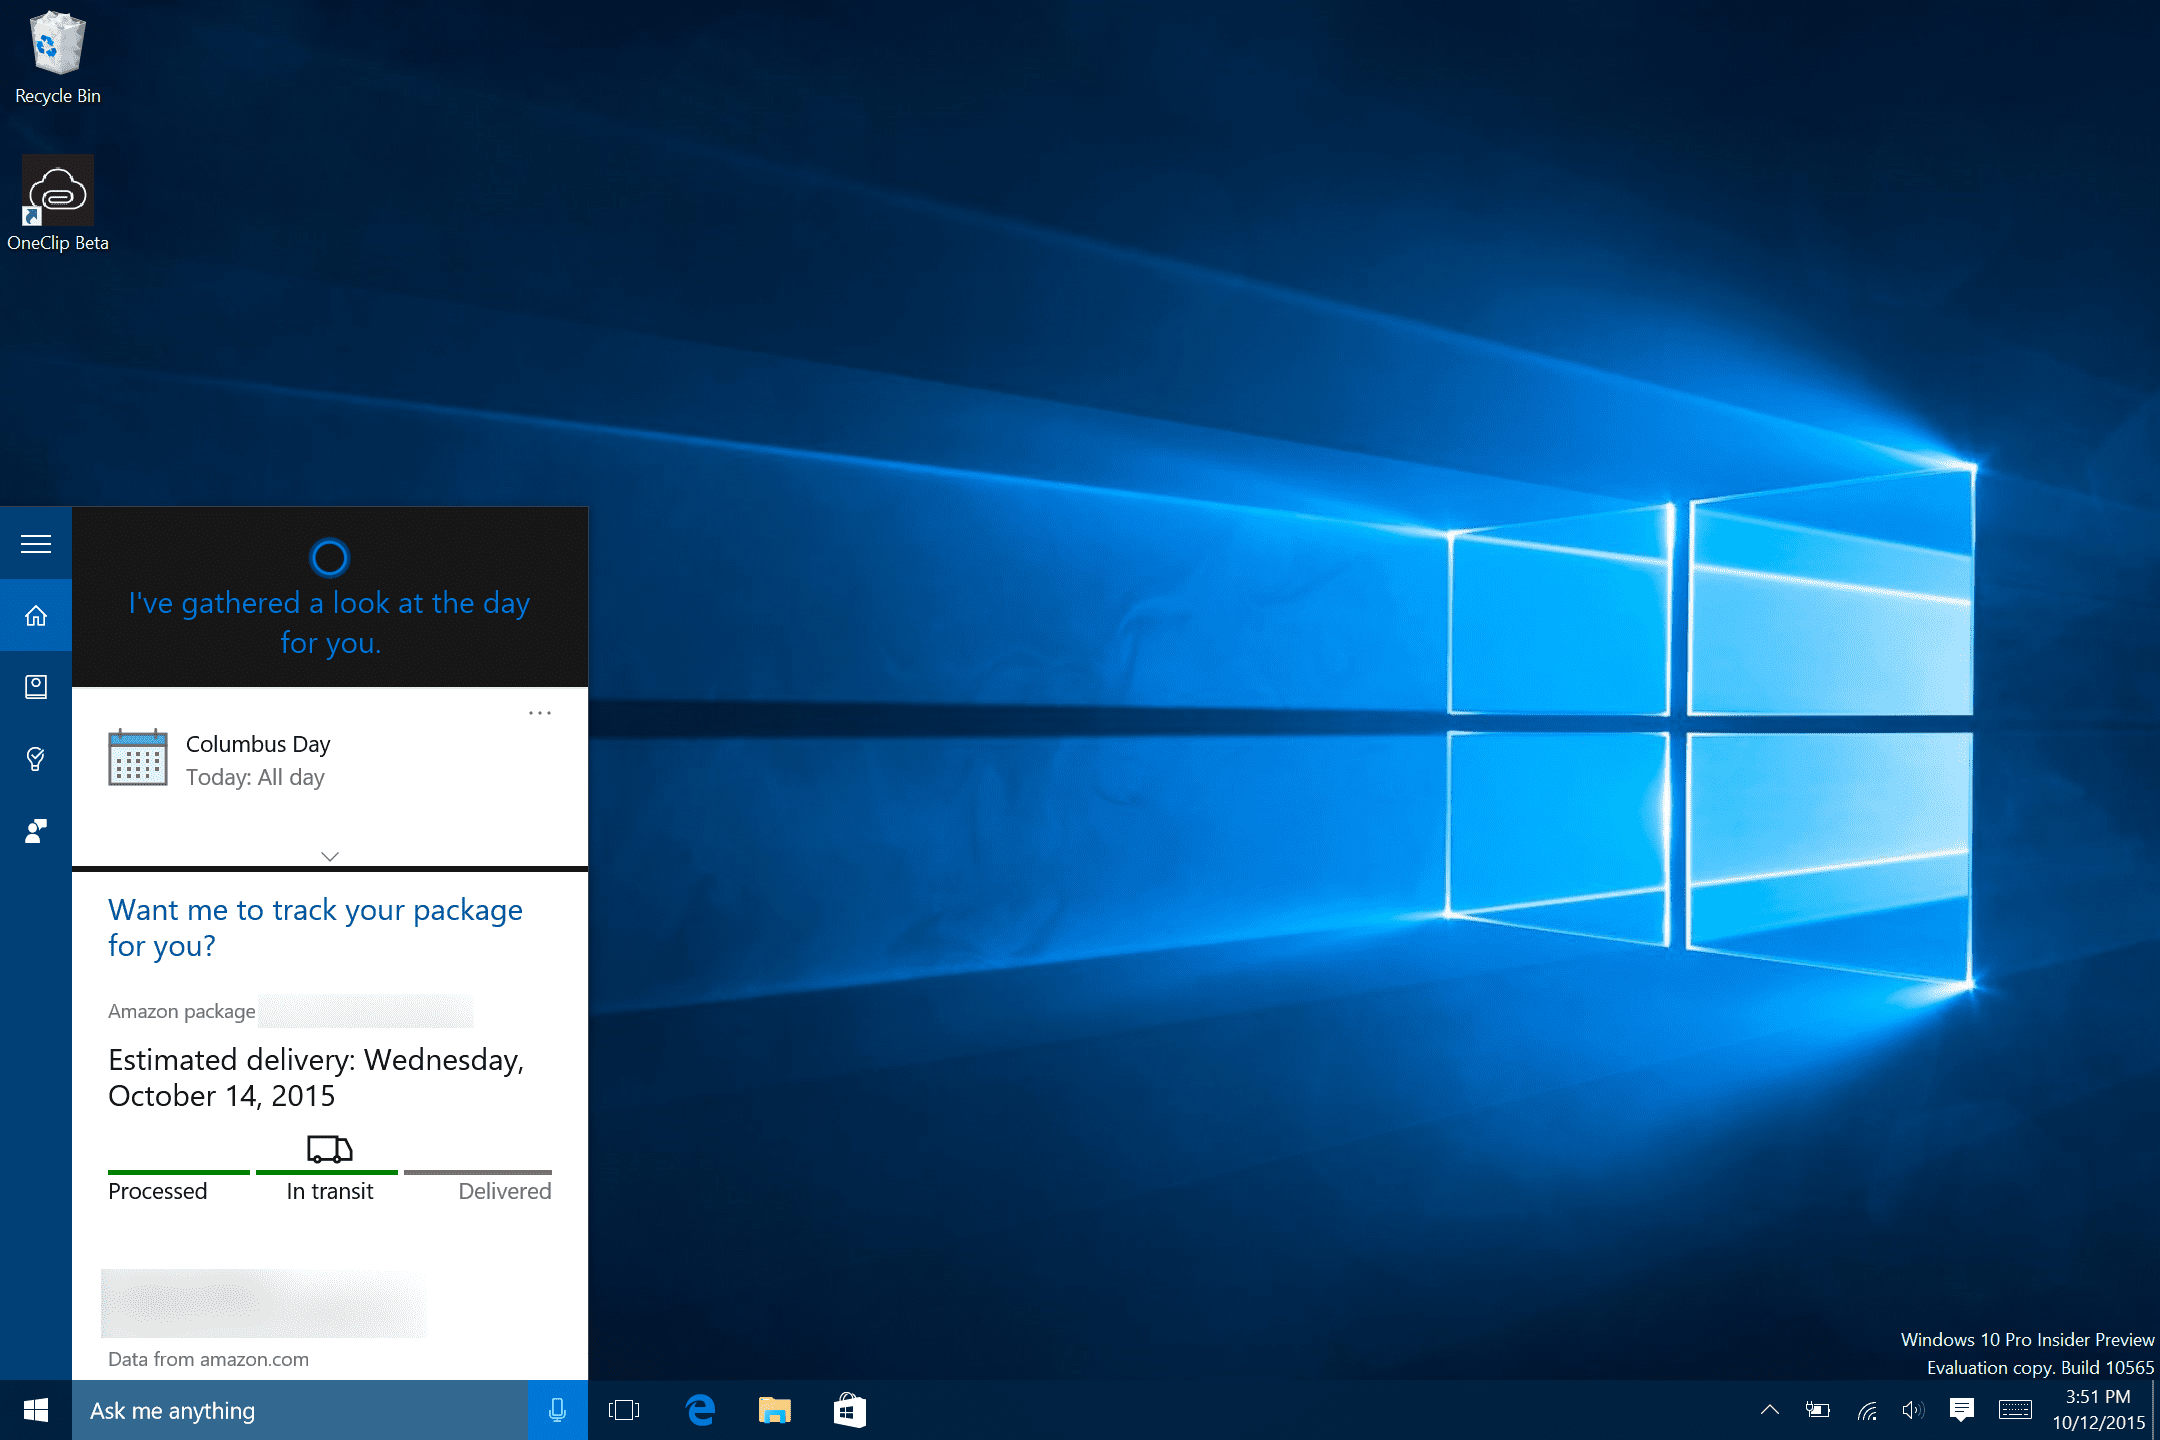Open the calendar card three-dots menu
The width and height of the screenshot is (2160, 1440).
540,713
